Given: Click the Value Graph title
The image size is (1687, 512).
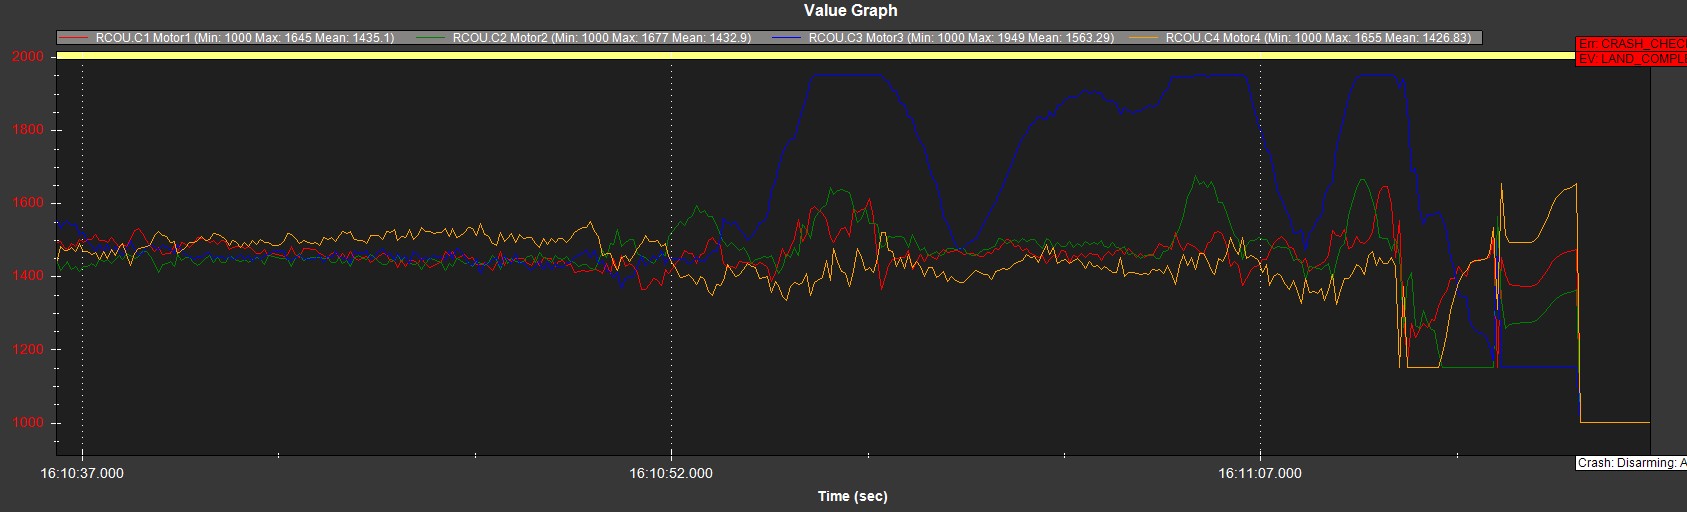Looking at the screenshot, I should pyautogui.click(x=850, y=11).
